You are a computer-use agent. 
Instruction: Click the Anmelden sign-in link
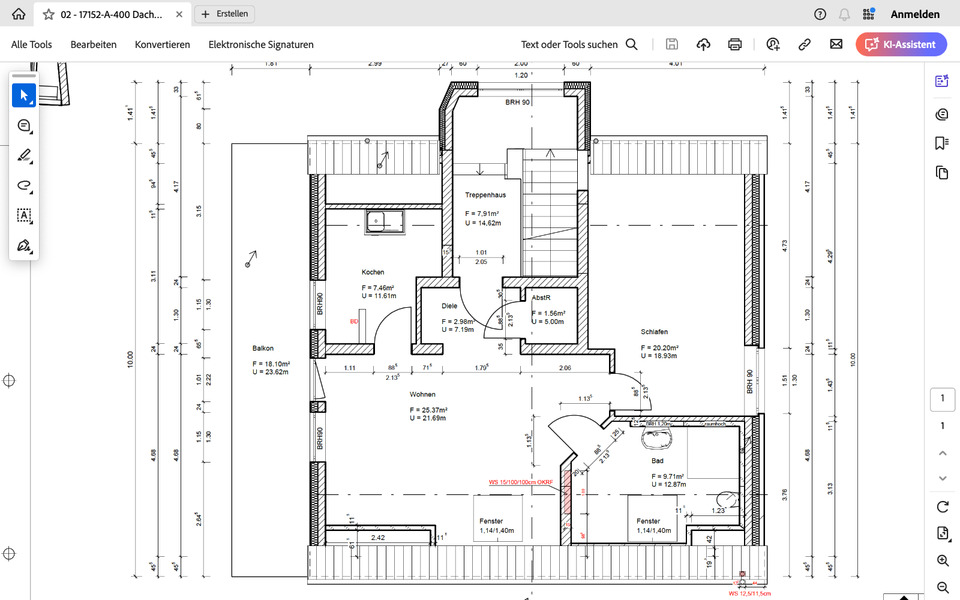[x=914, y=14]
